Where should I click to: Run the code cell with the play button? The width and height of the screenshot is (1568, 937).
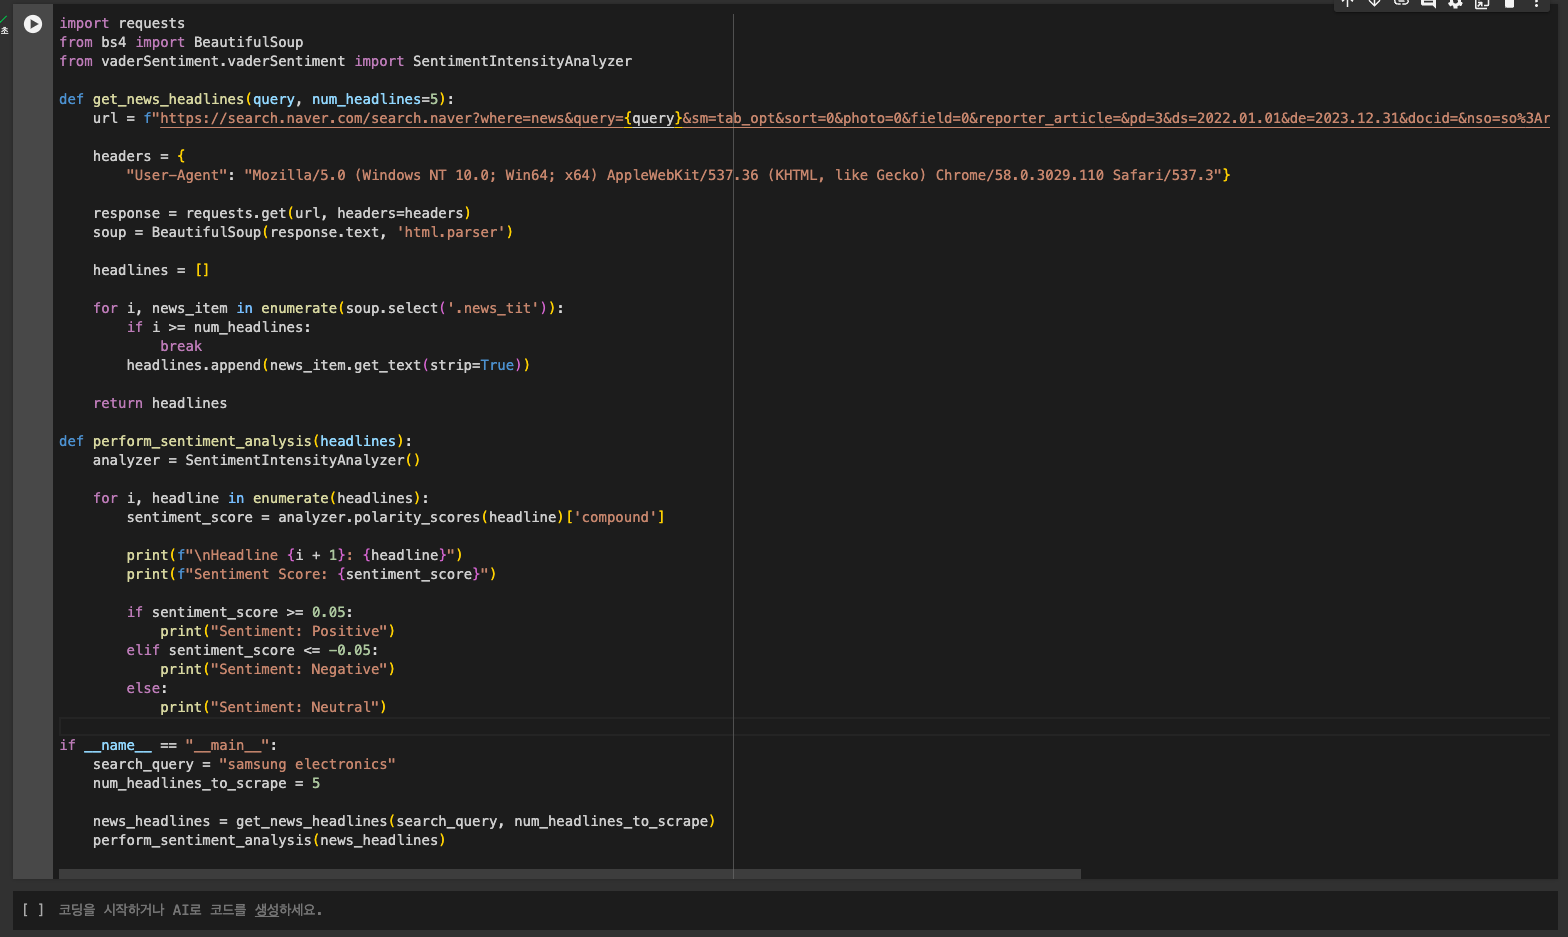click(33, 23)
